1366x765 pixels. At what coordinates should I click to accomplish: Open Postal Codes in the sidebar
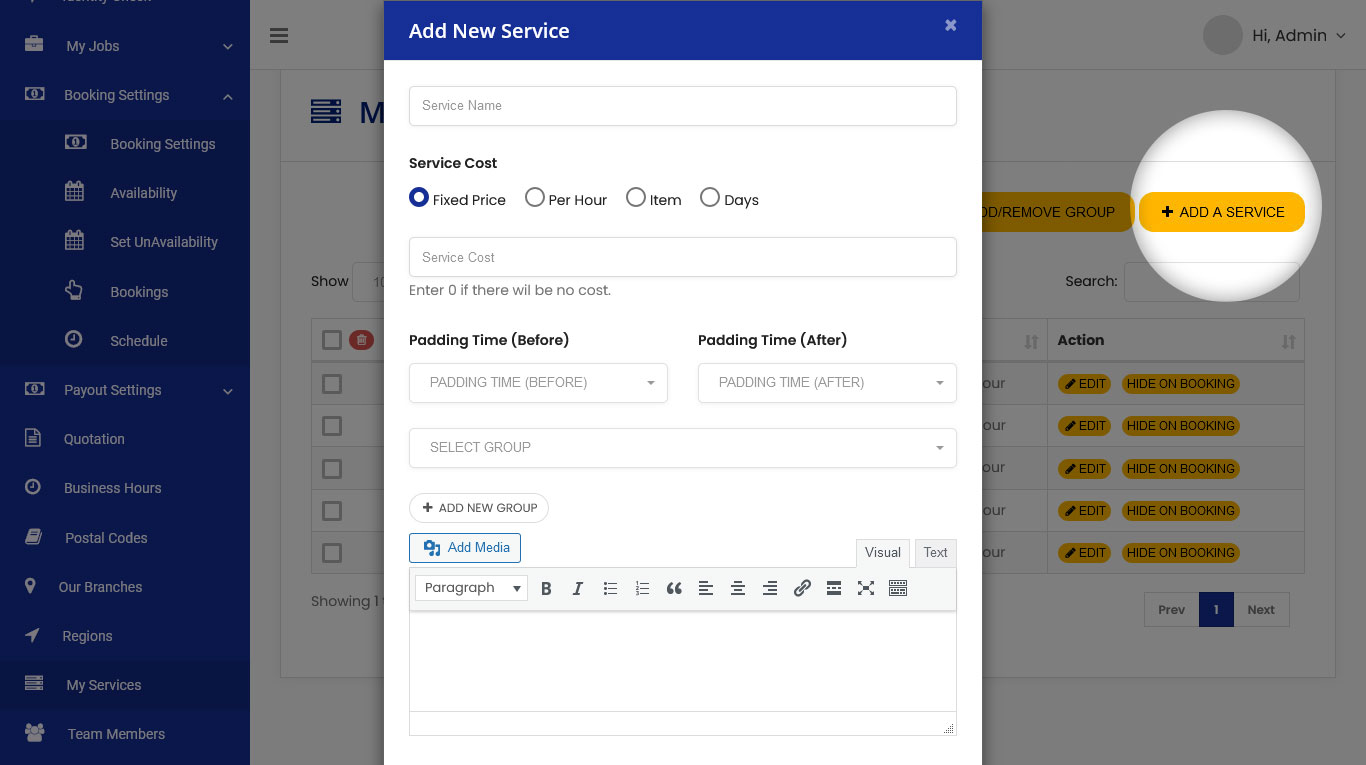[106, 538]
